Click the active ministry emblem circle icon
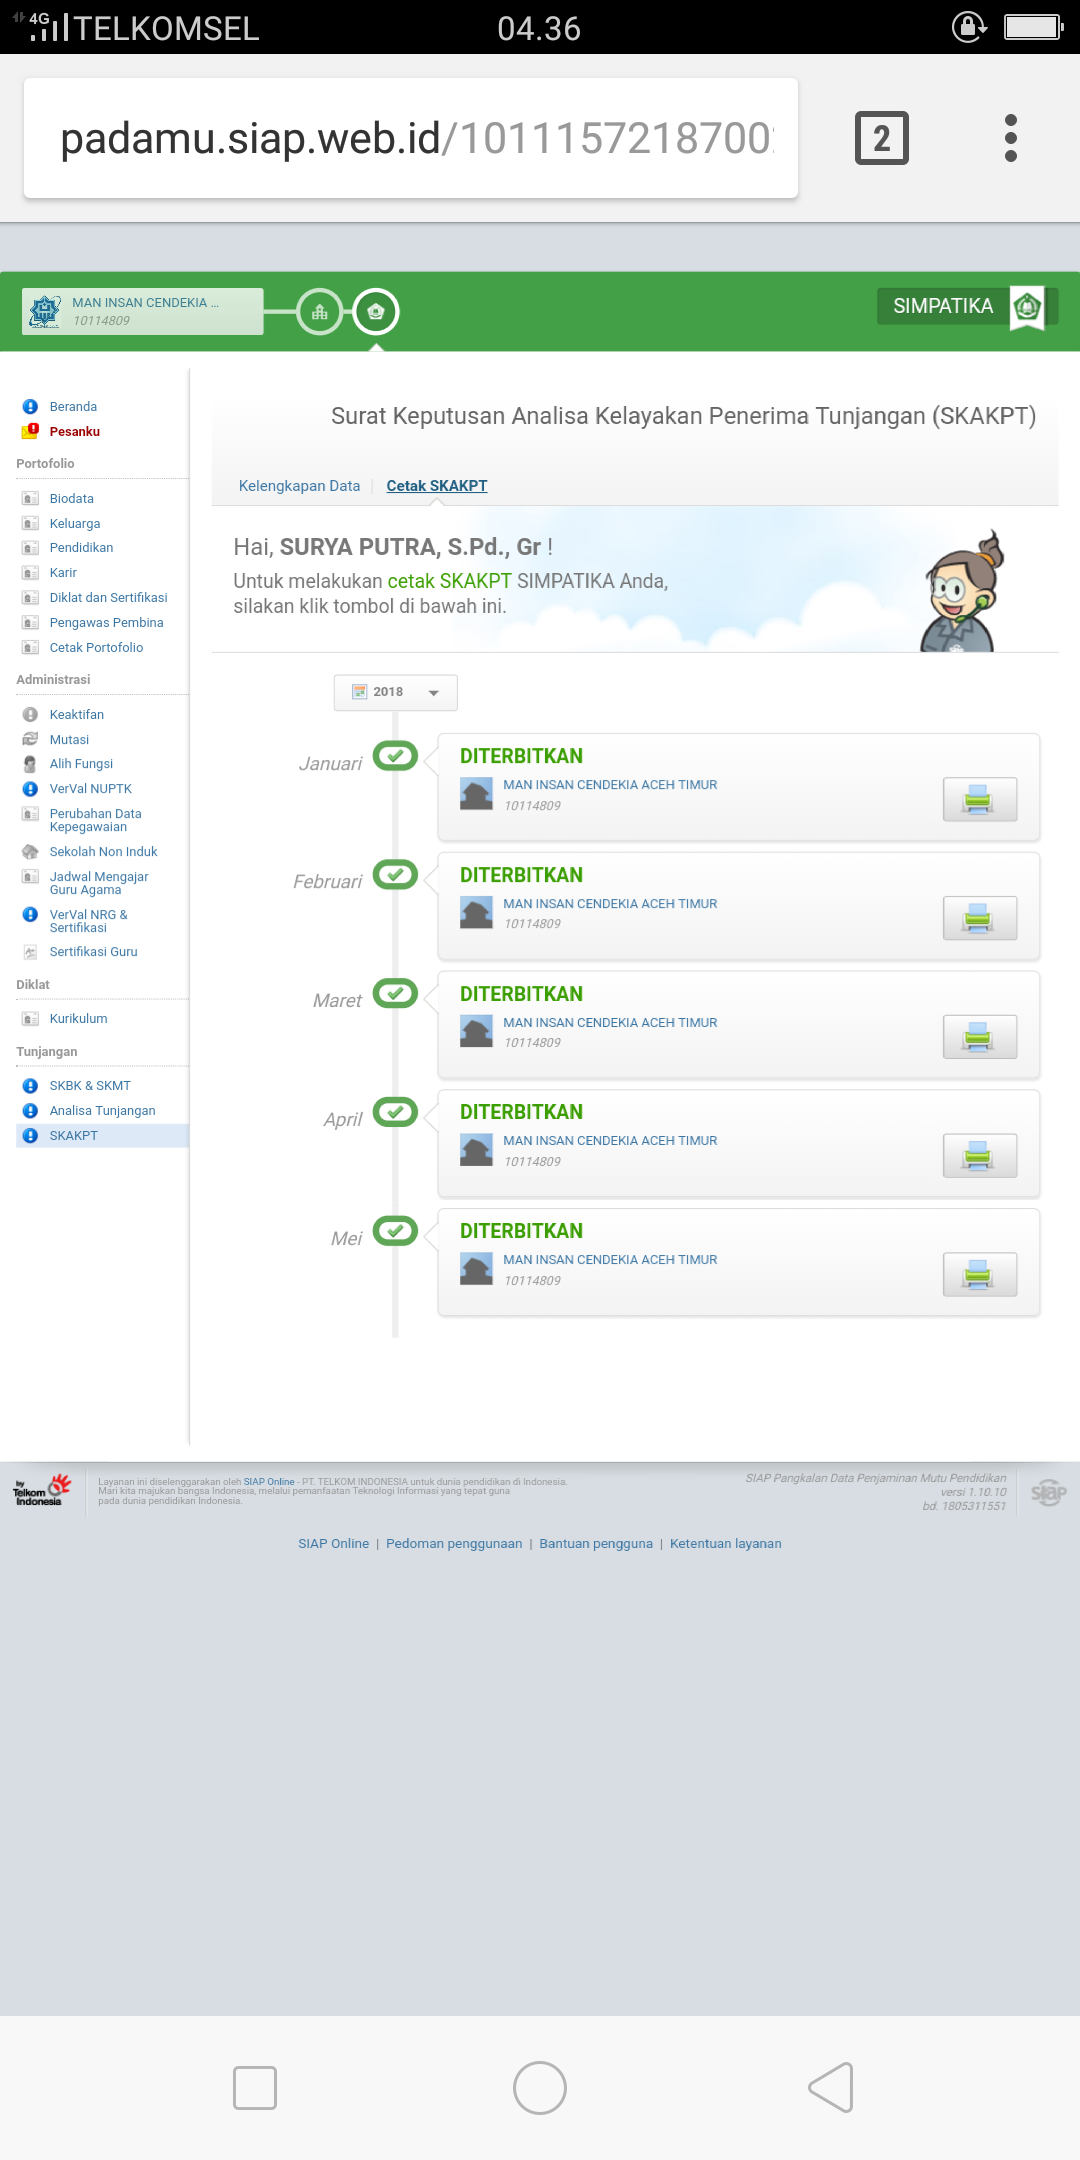This screenshot has width=1080, height=2160. [x=376, y=312]
